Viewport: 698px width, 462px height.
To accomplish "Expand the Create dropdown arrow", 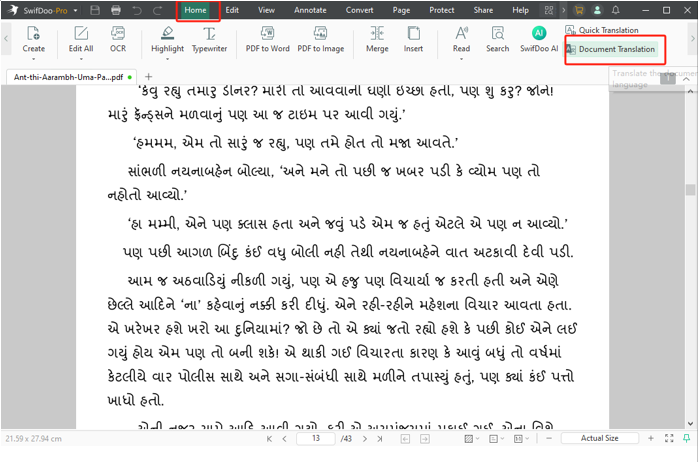I will (x=33, y=59).
